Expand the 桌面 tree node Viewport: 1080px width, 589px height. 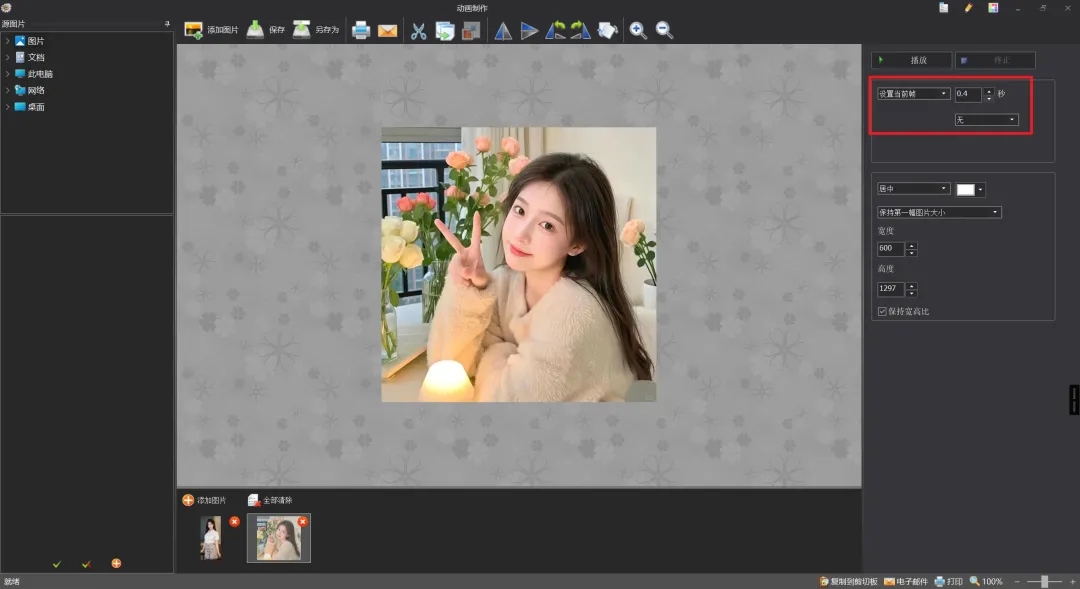(x=7, y=107)
